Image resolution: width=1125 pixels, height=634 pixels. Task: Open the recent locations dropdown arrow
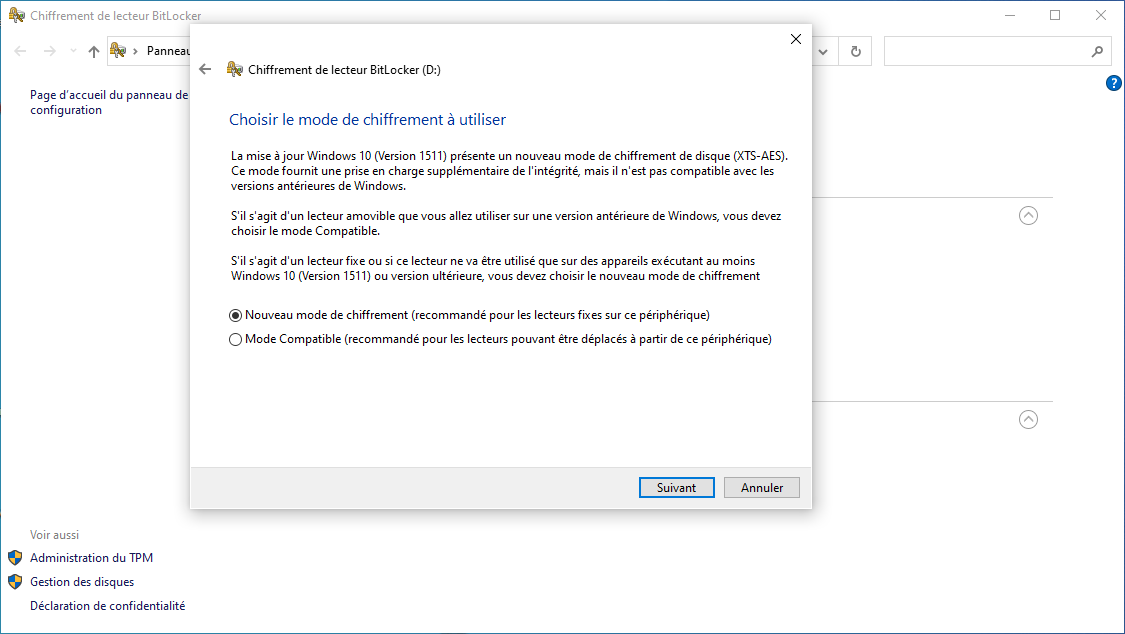(72, 51)
